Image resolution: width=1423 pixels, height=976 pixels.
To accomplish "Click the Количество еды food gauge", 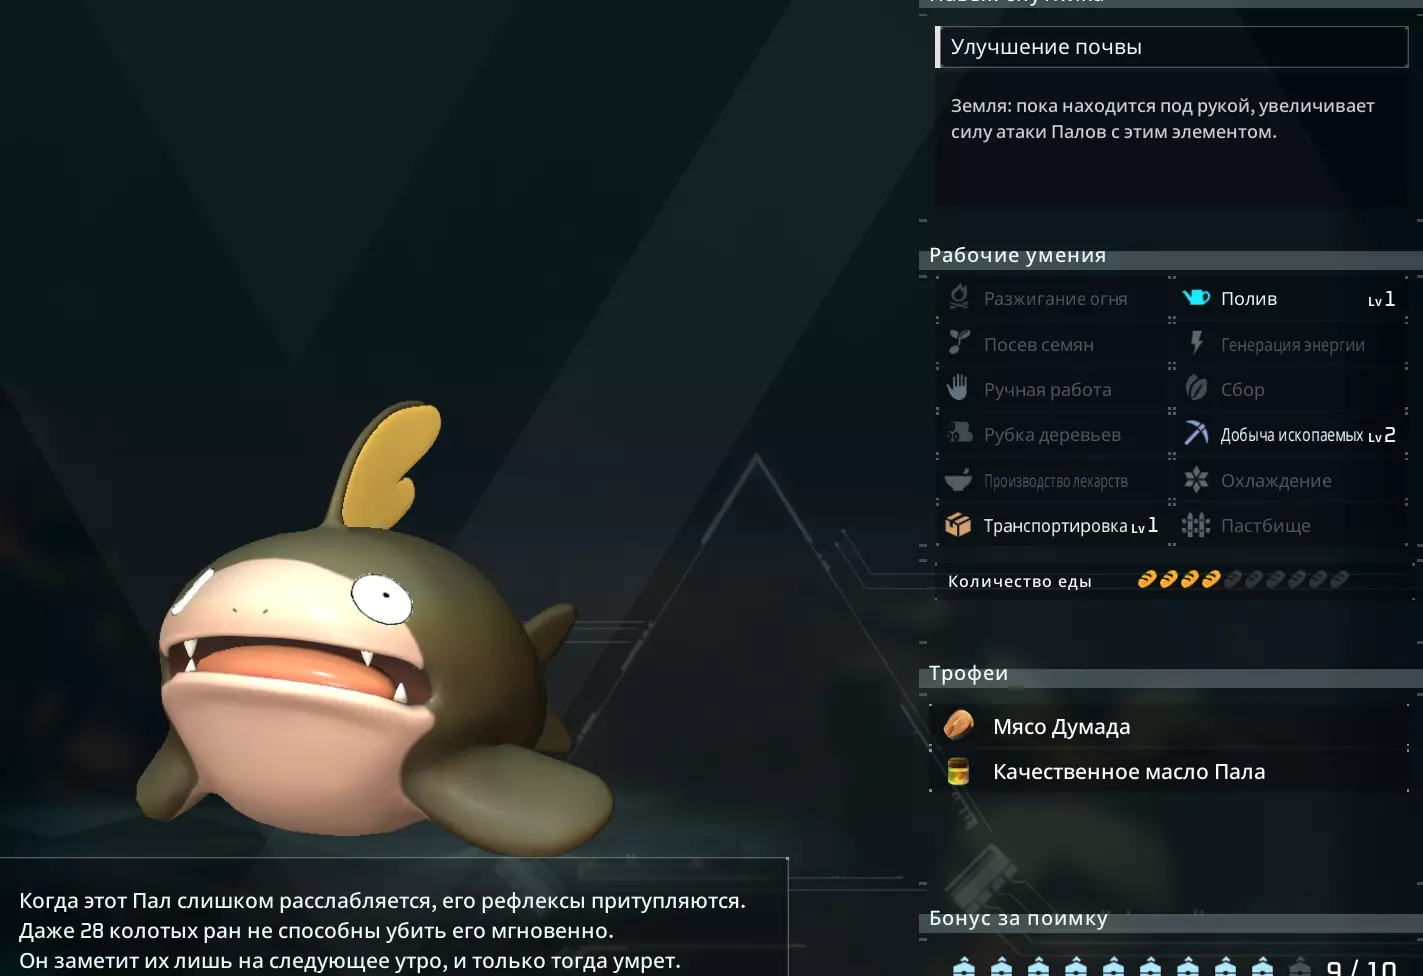I will (x=1244, y=579).
